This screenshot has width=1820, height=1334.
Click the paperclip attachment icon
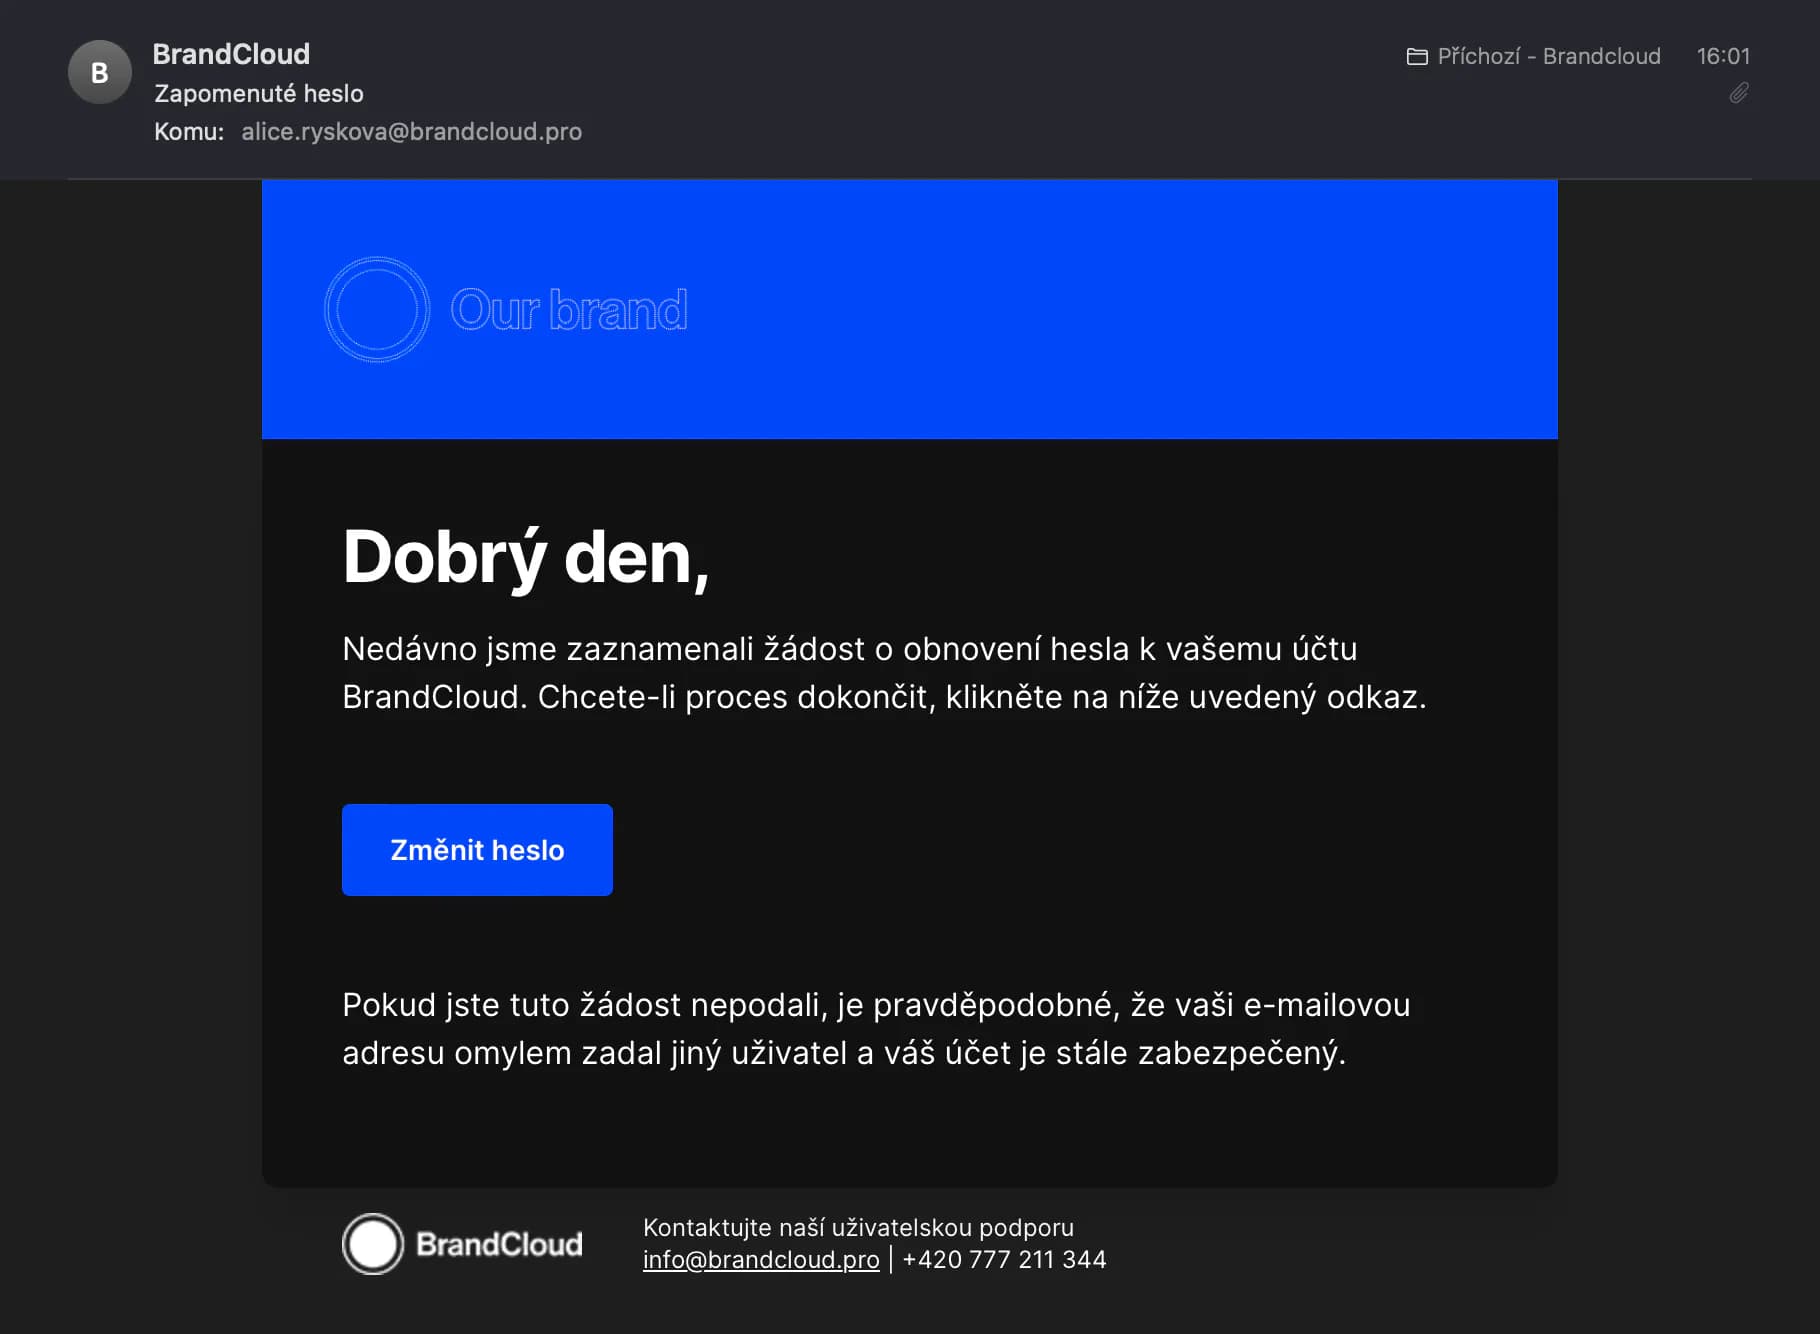(1739, 93)
